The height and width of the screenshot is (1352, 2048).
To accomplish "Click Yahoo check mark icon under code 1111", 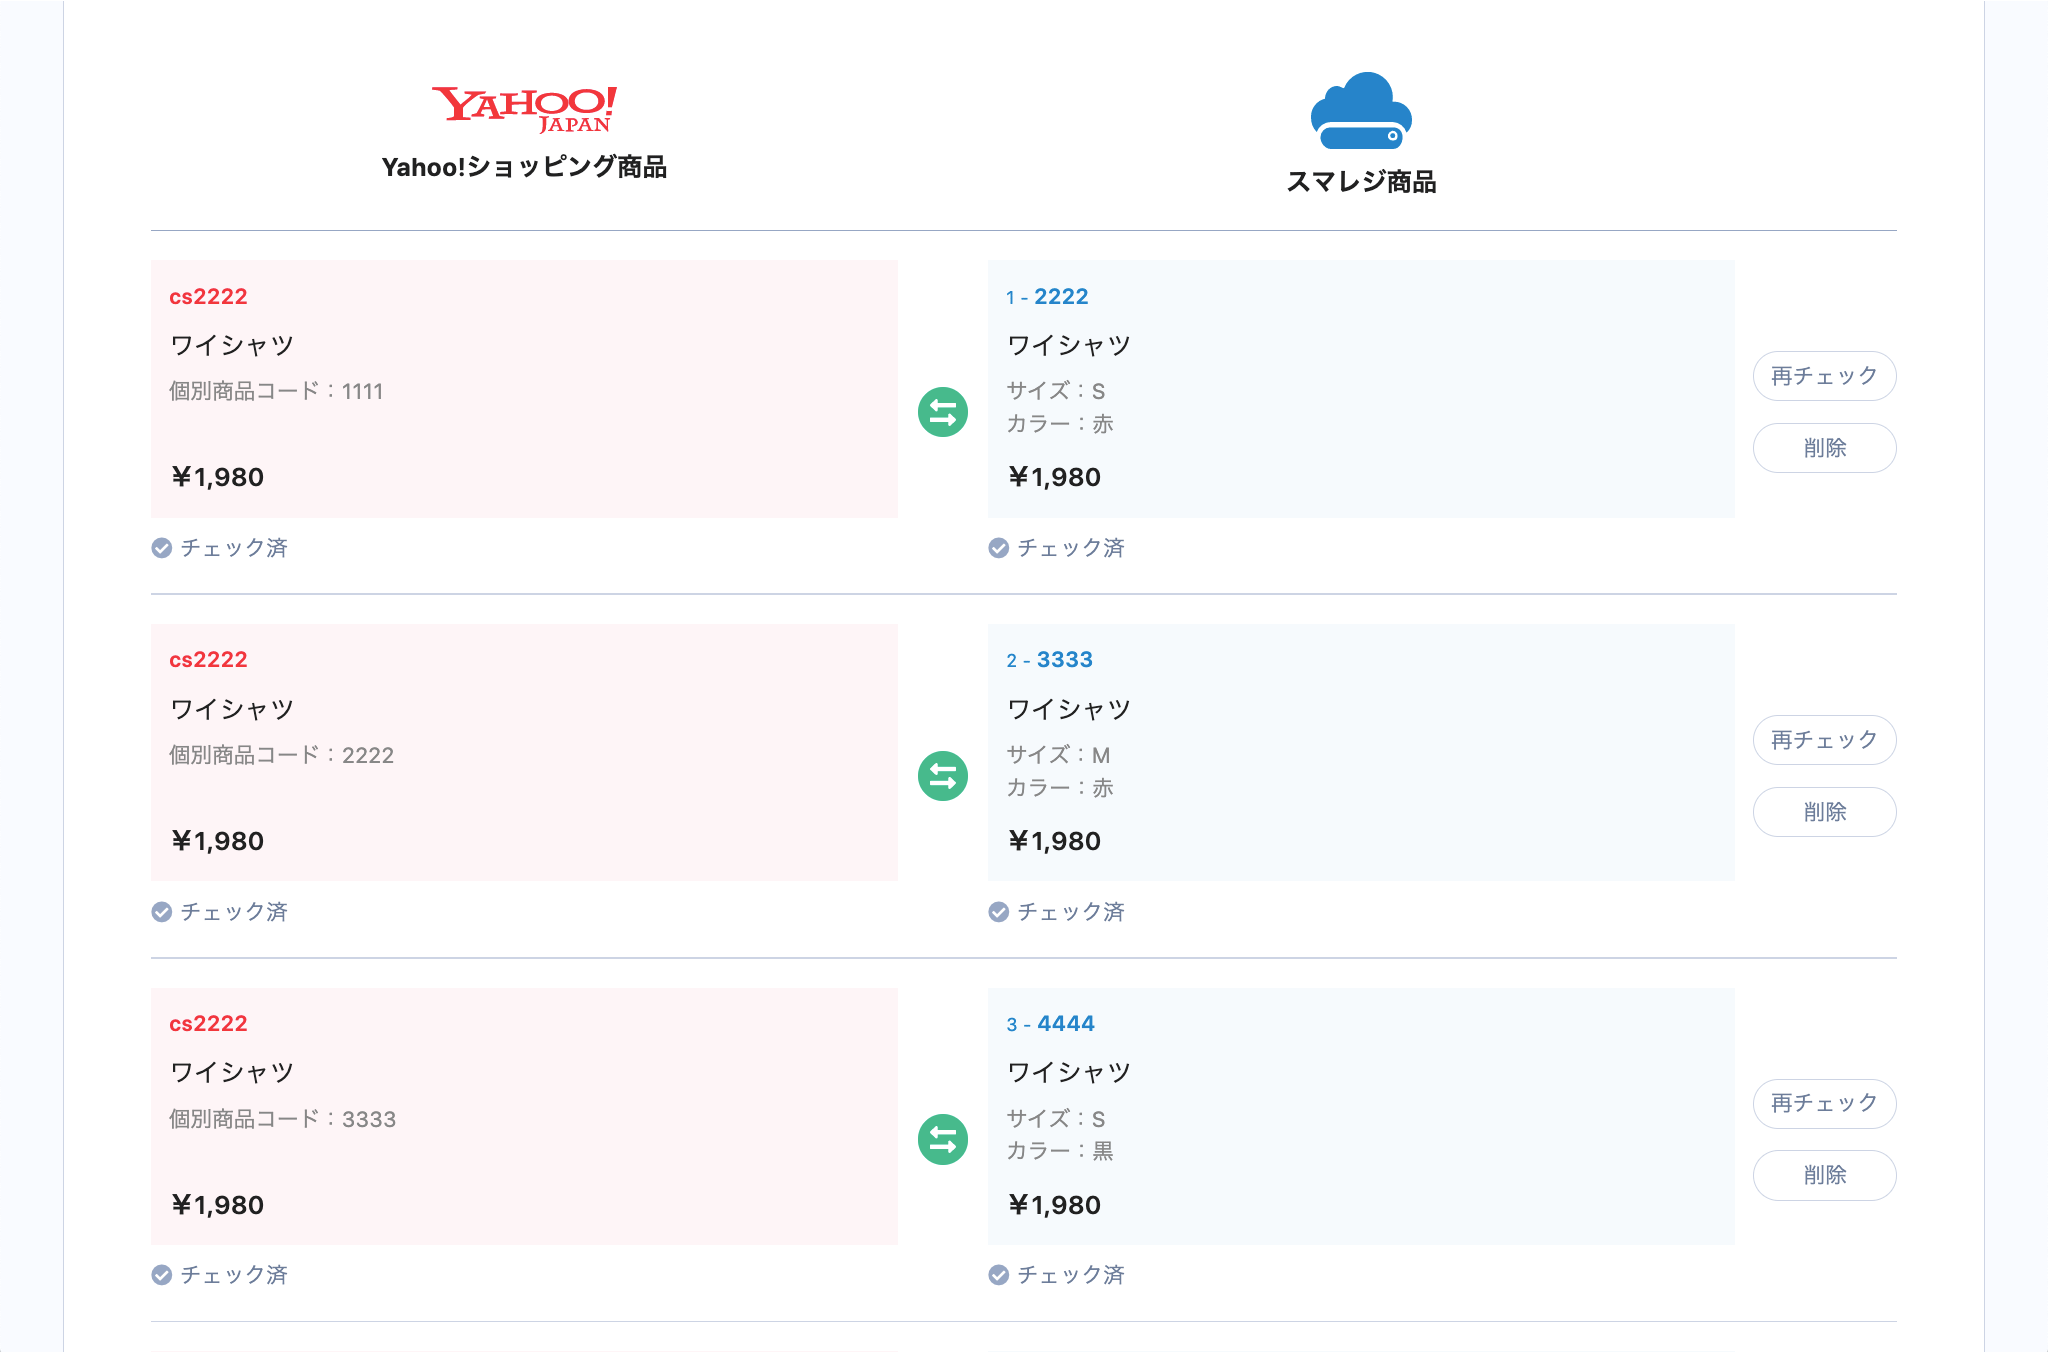I will click(162, 548).
